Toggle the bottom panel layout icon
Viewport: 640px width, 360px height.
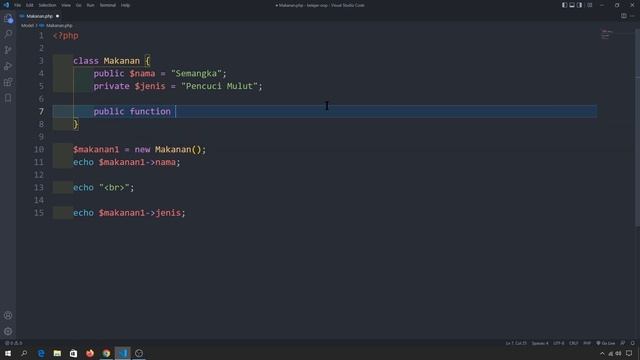572,5
